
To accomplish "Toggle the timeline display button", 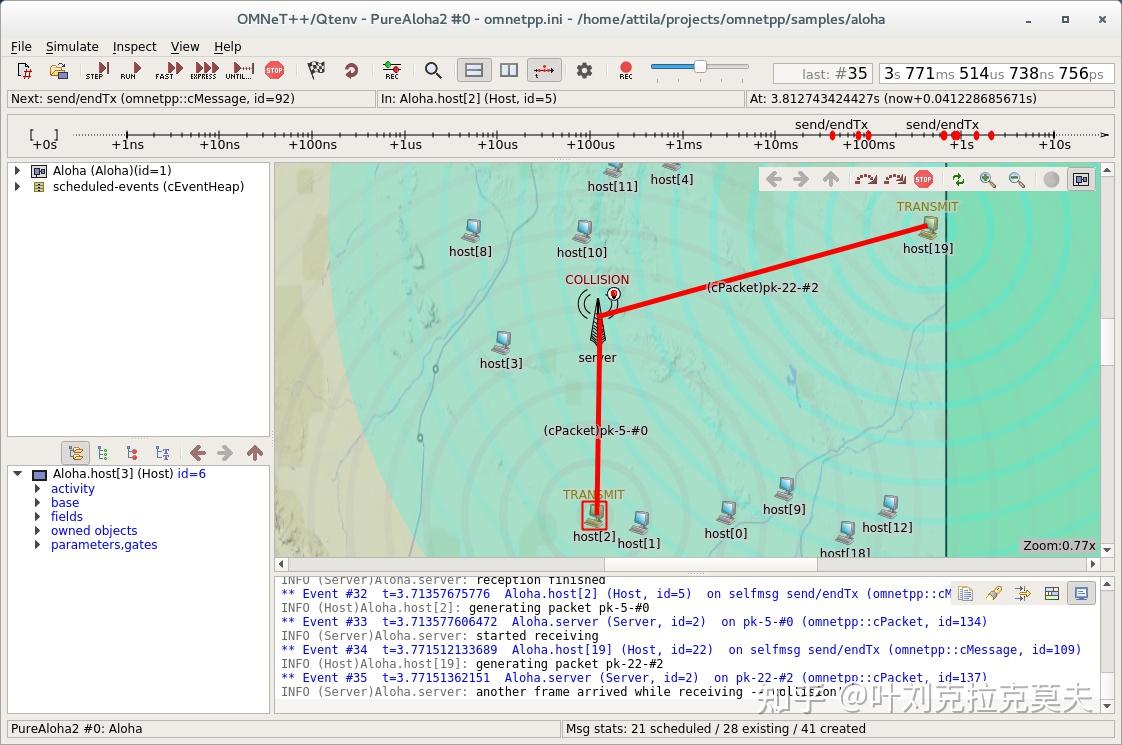I will tap(544, 70).
